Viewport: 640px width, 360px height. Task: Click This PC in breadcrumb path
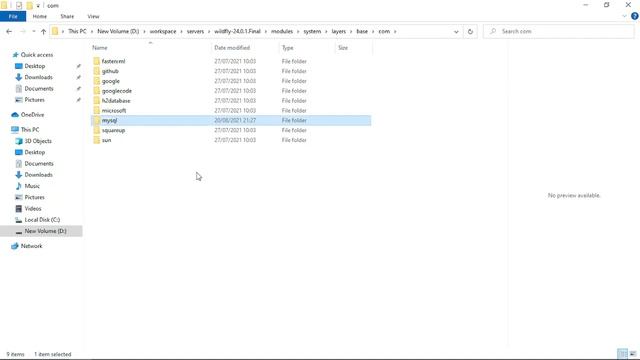[x=77, y=31]
